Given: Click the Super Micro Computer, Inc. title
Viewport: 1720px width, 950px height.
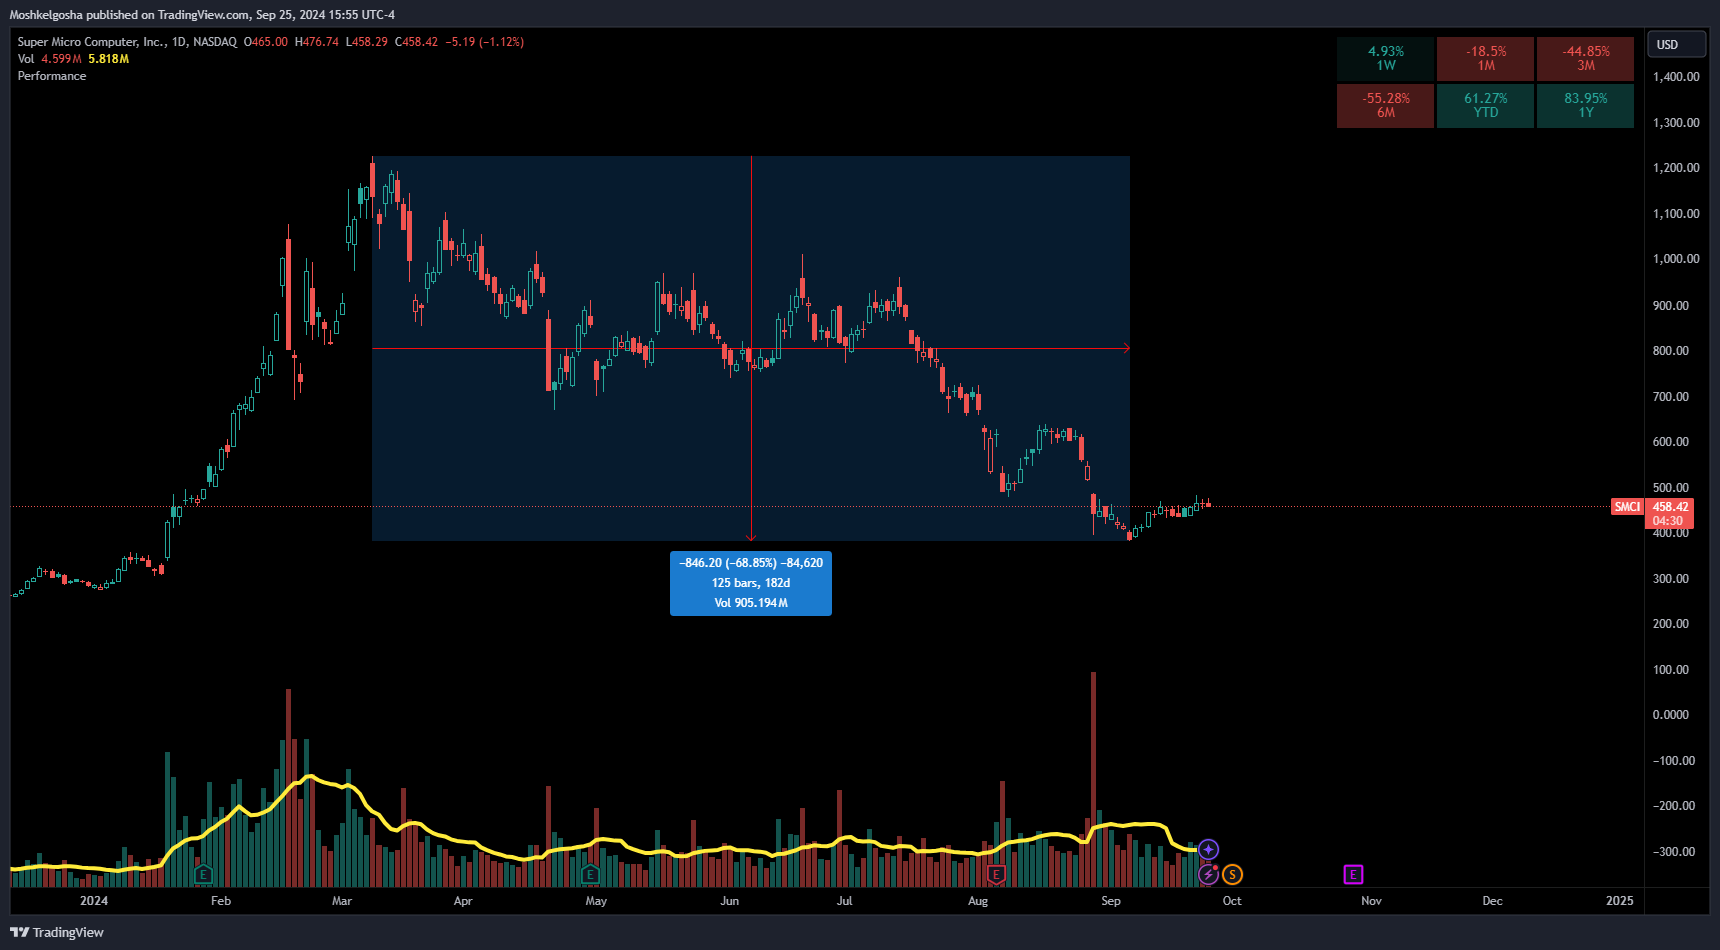Looking at the screenshot, I should (x=91, y=42).
